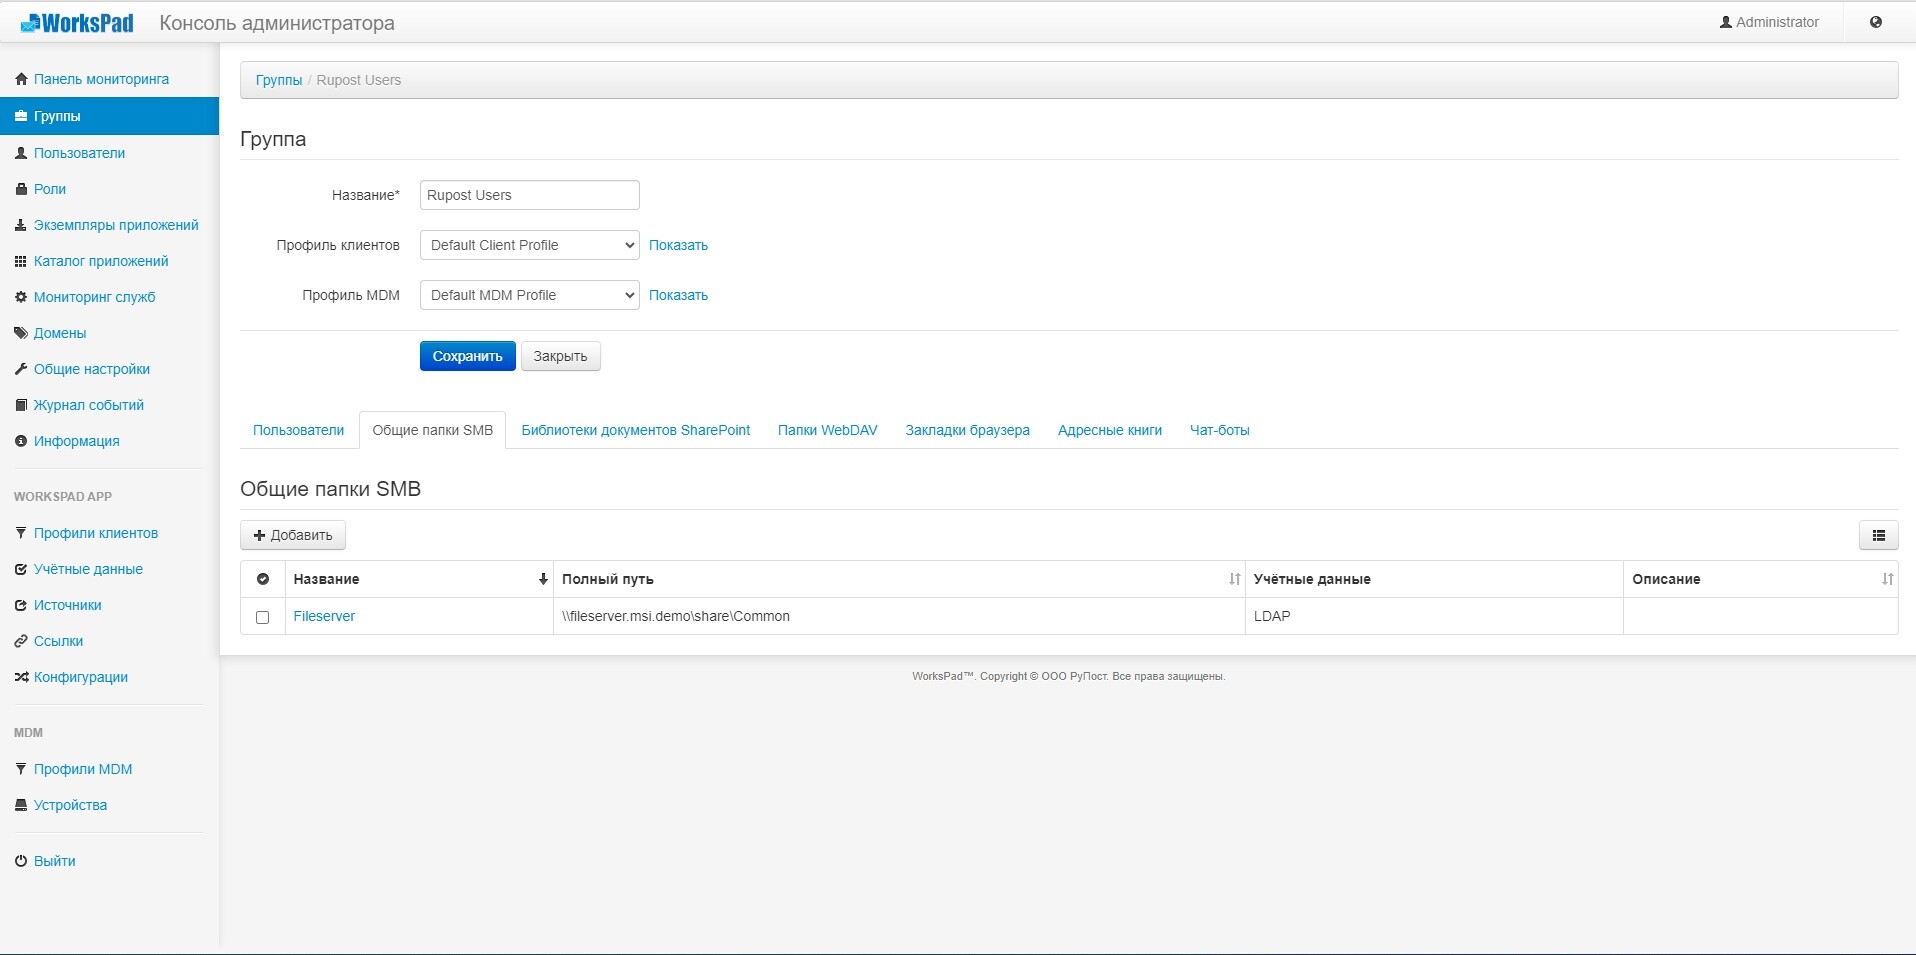Click Показать next to Профиль клиентов

tap(678, 245)
